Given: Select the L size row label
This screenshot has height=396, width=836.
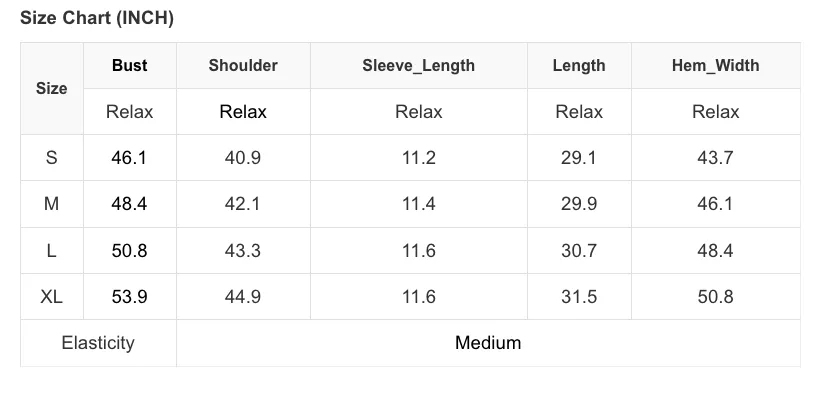Looking at the screenshot, I should pos(52,250).
